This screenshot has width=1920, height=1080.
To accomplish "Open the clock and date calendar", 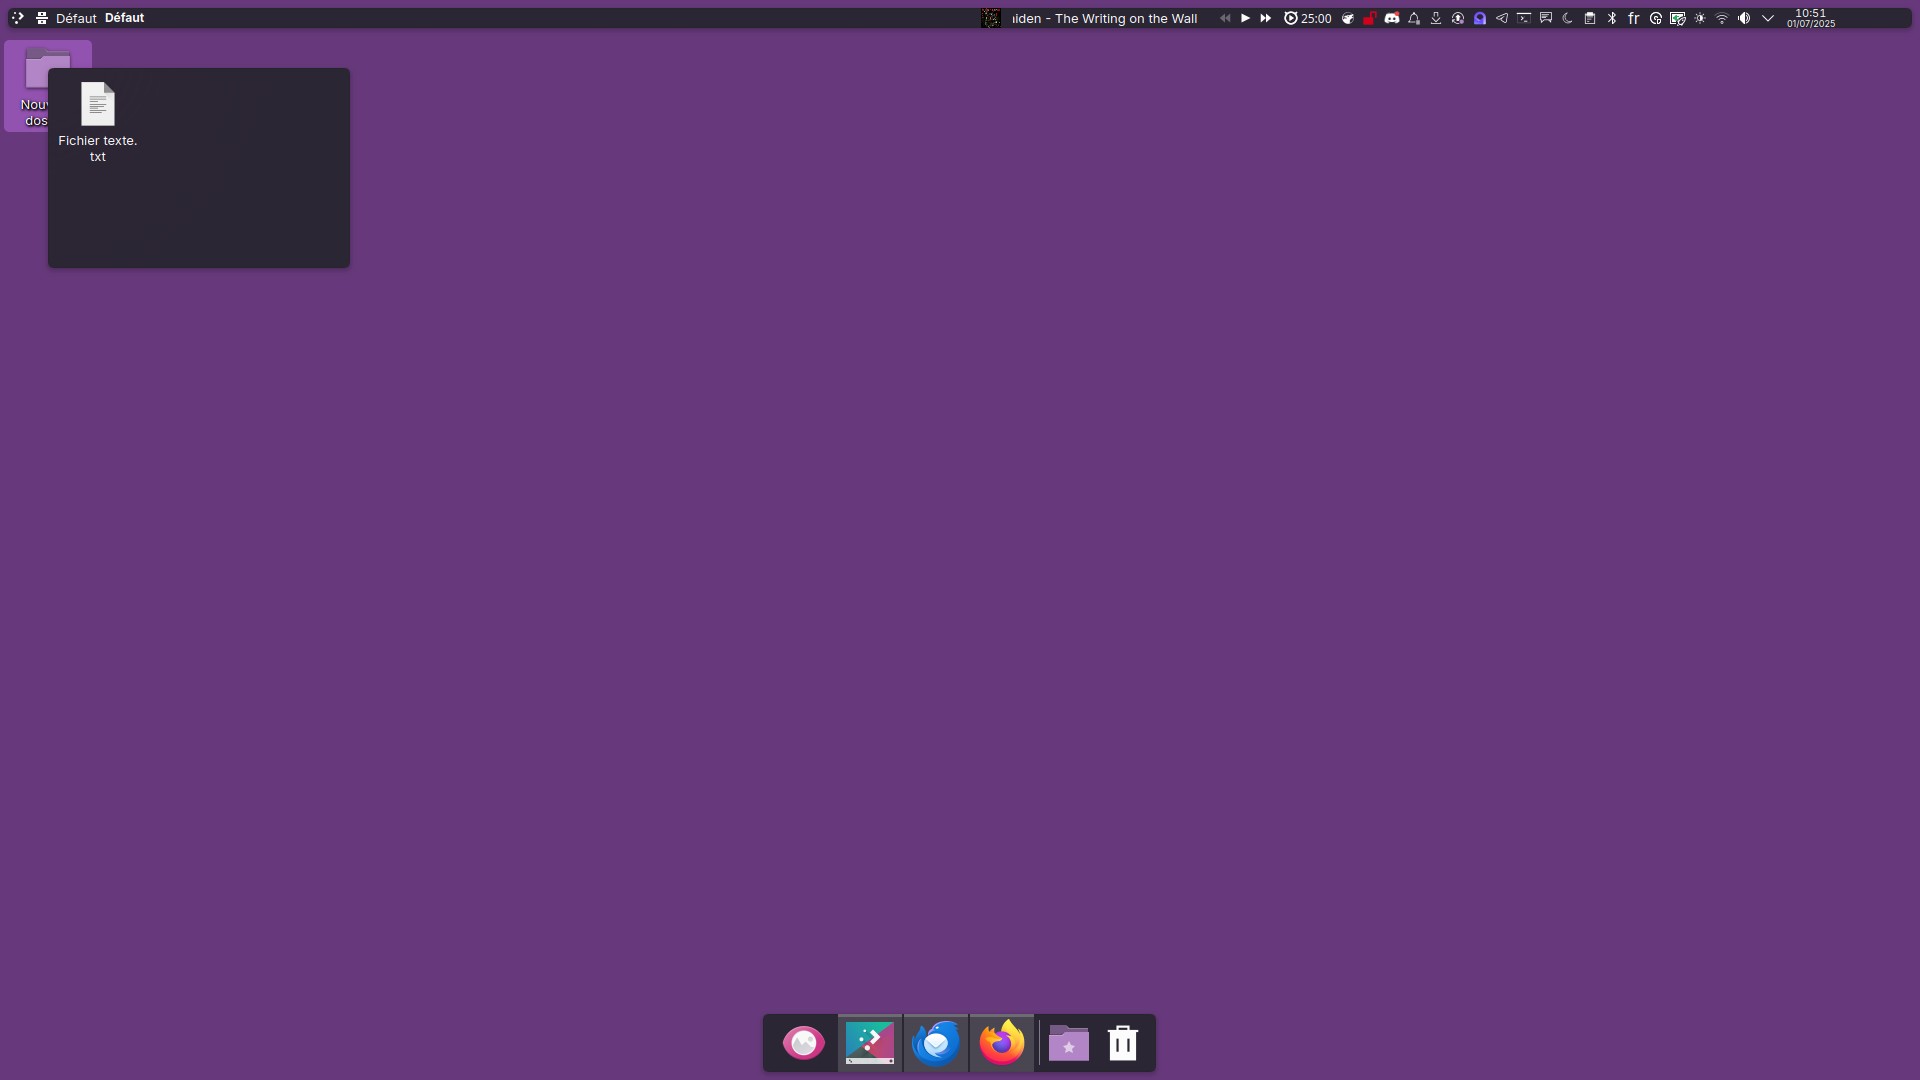I will (1811, 18).
